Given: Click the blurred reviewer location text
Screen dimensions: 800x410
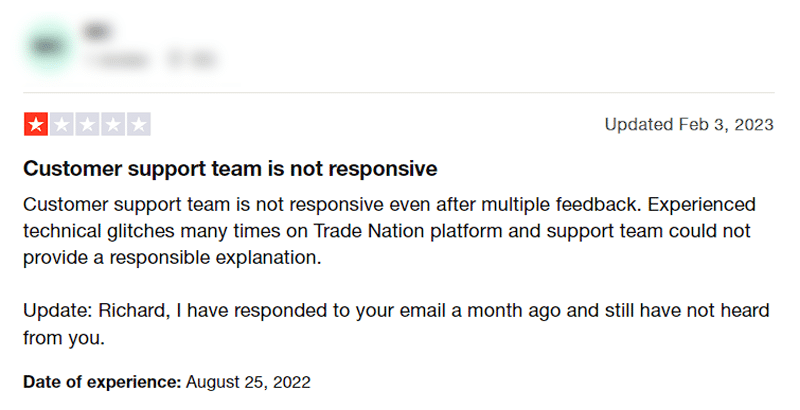Looking at the screenshot, I should click(x=192, y=60).
